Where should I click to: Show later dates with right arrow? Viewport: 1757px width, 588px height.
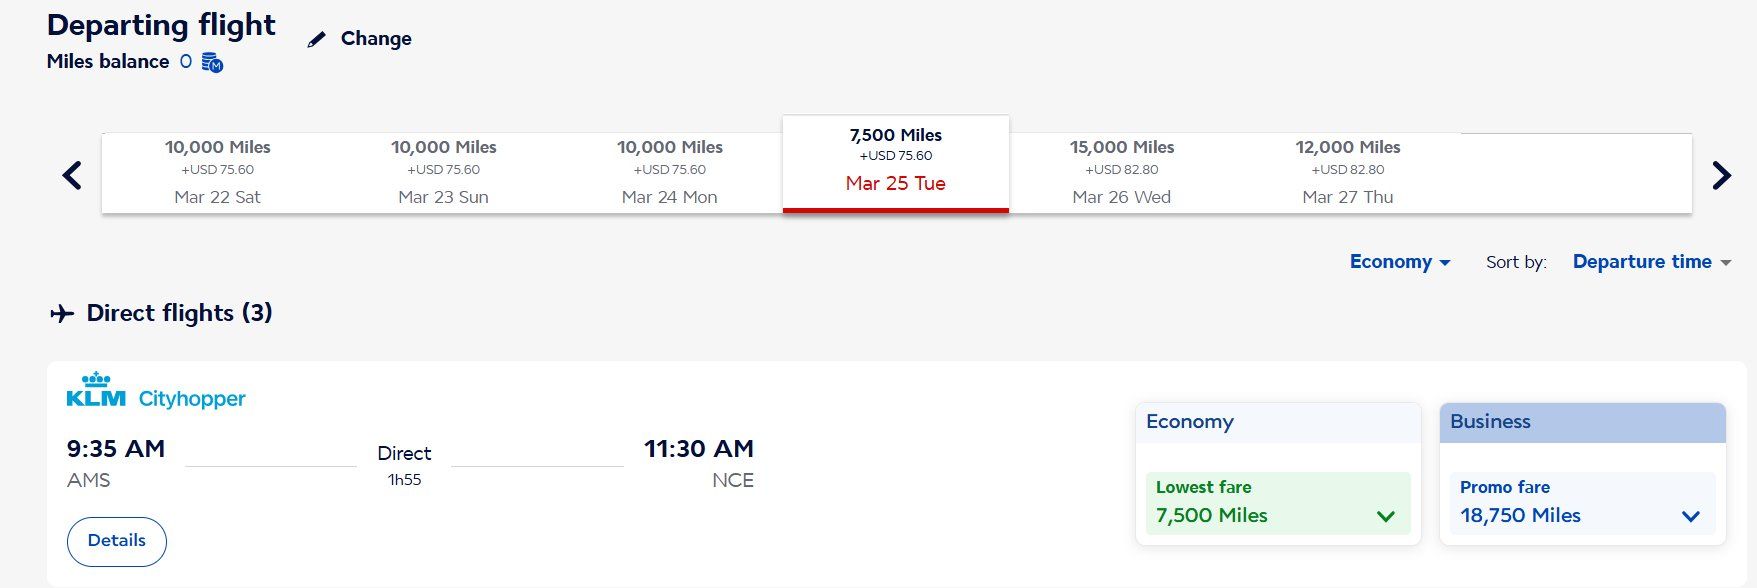tap(1721, 176)
